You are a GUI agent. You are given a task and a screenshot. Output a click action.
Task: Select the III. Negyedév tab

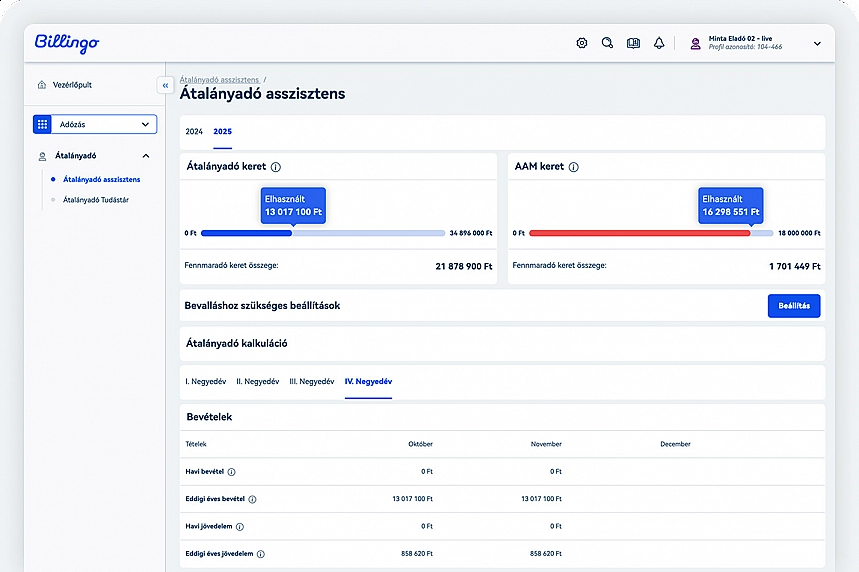(x=311, y=381)
